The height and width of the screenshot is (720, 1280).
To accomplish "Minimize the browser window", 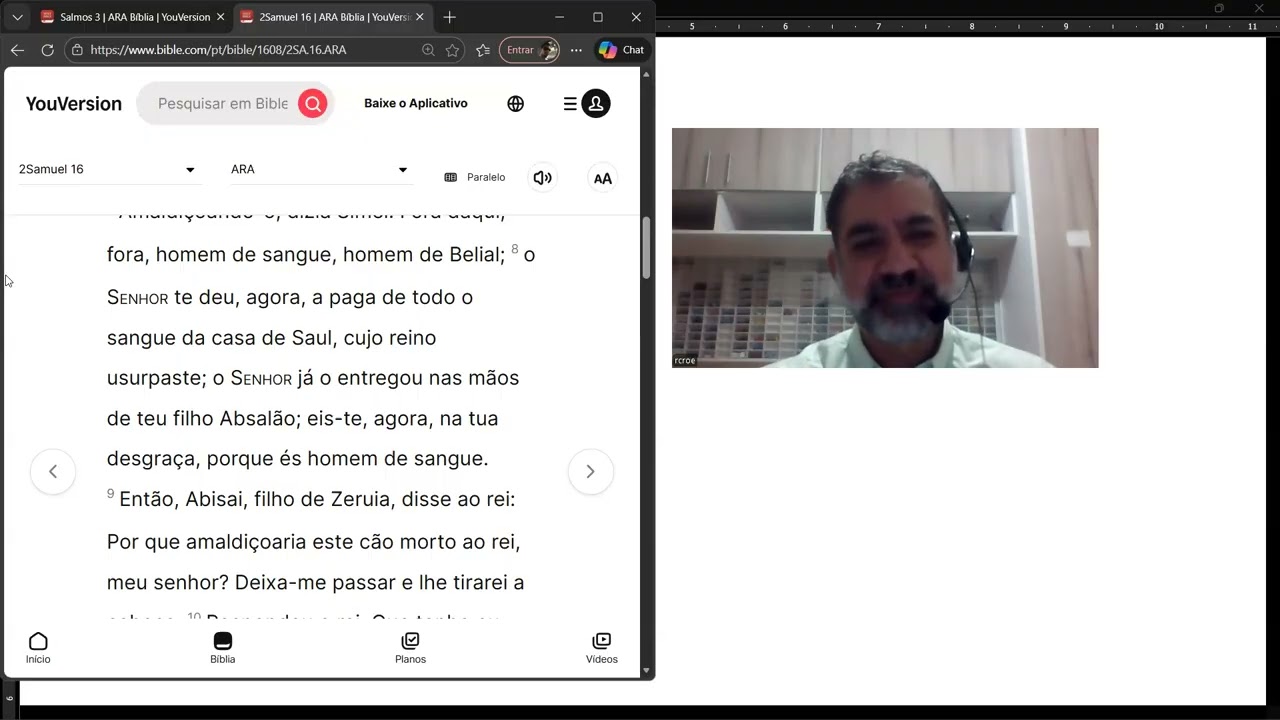I will (x=560, y=17).
